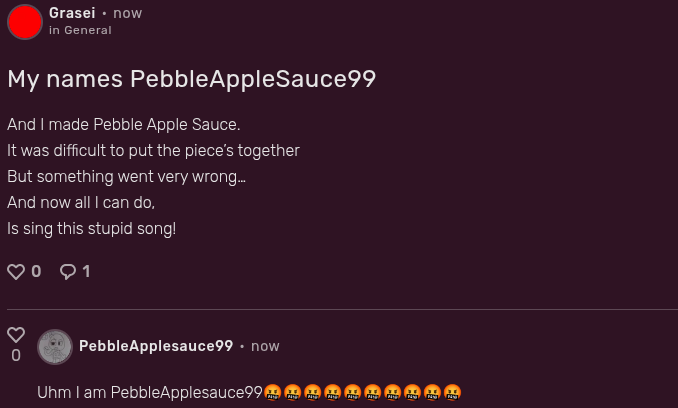Click the comment count "1" on the post
This screenshot has height=408, width=678.
(x=86, y=271)
